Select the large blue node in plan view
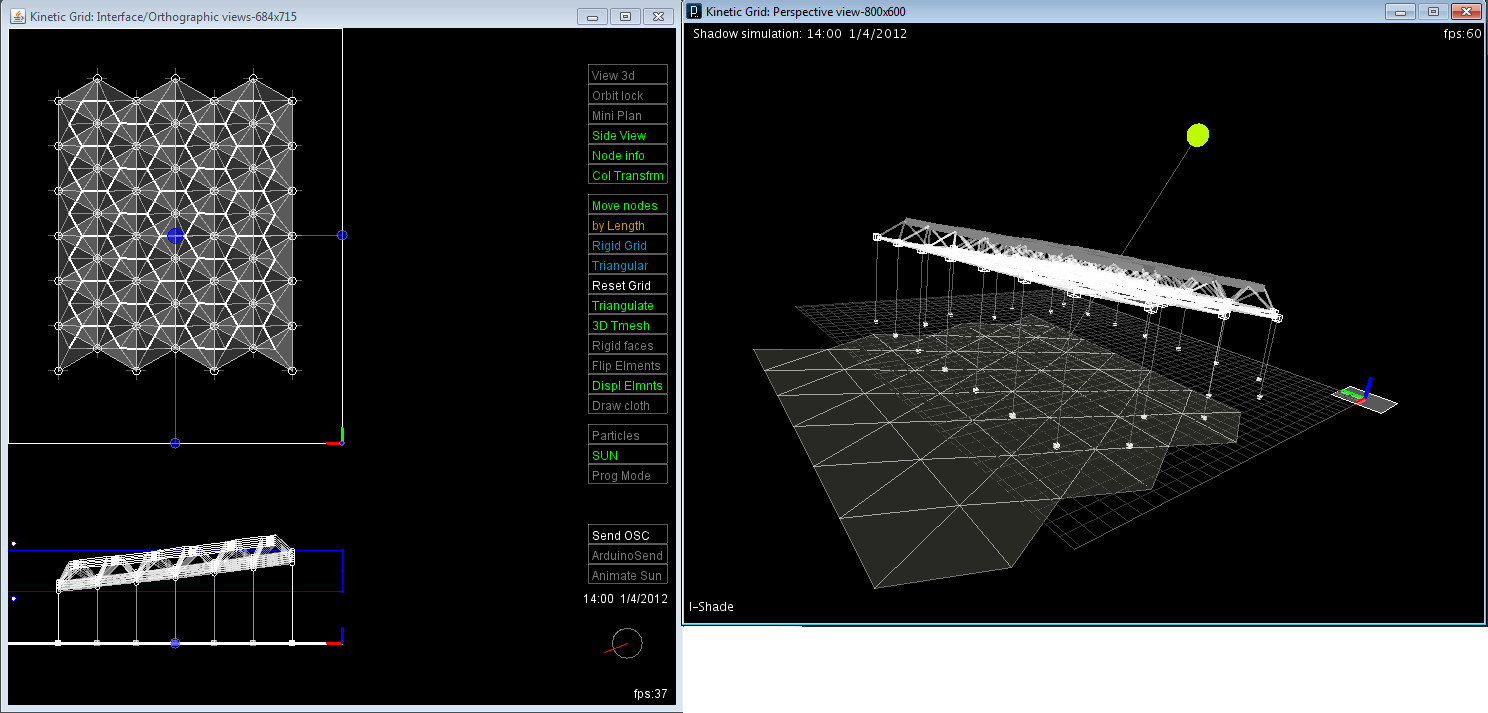The image size is (1488, 713). [175, 235]
